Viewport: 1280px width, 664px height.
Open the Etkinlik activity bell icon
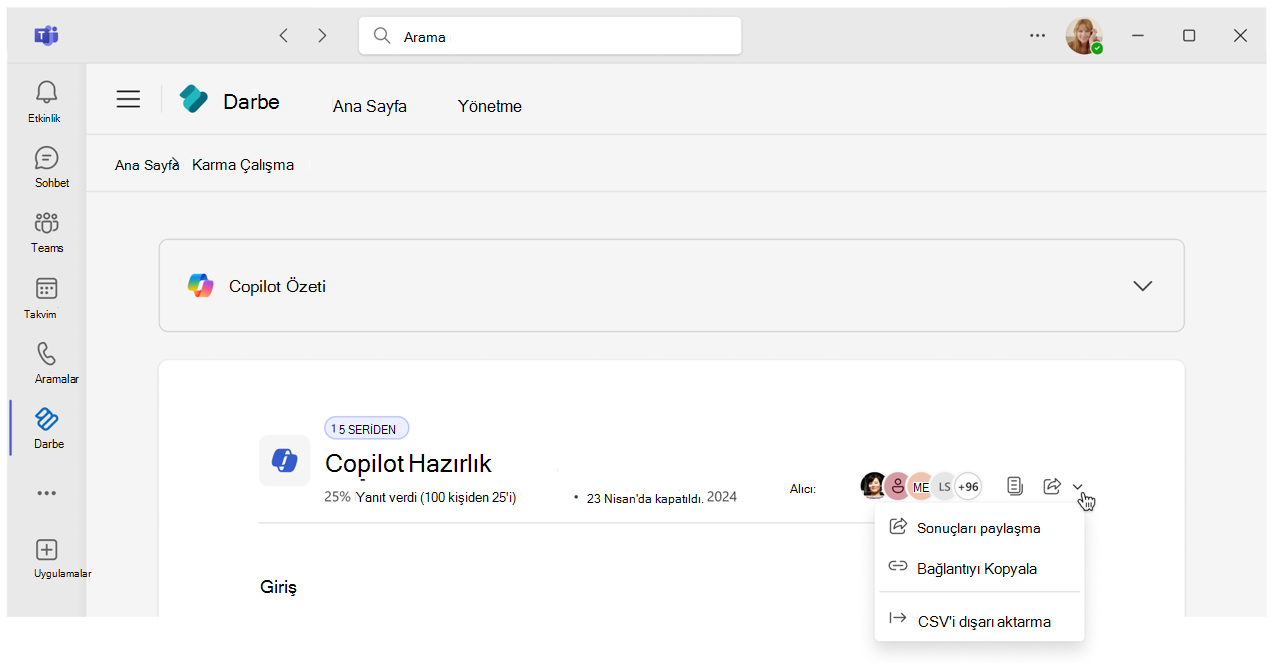pos(46,93)
